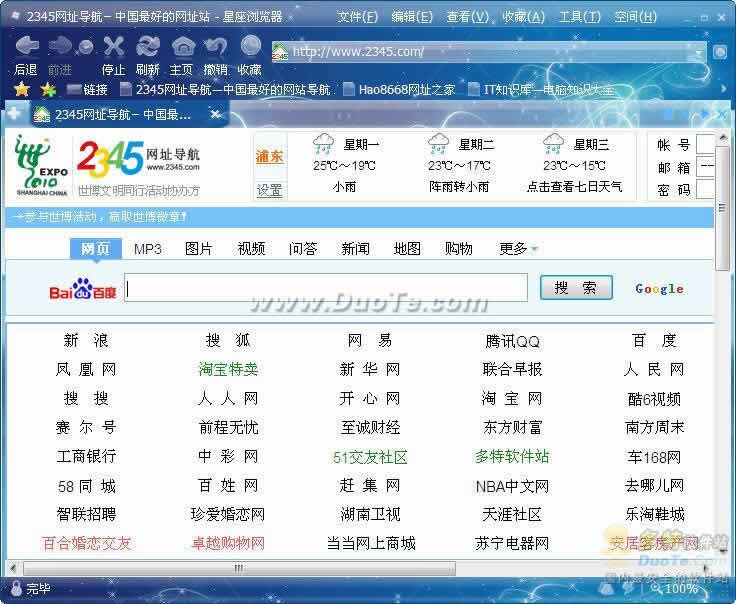Open the 淘宝特卖 link

(228, 369)
